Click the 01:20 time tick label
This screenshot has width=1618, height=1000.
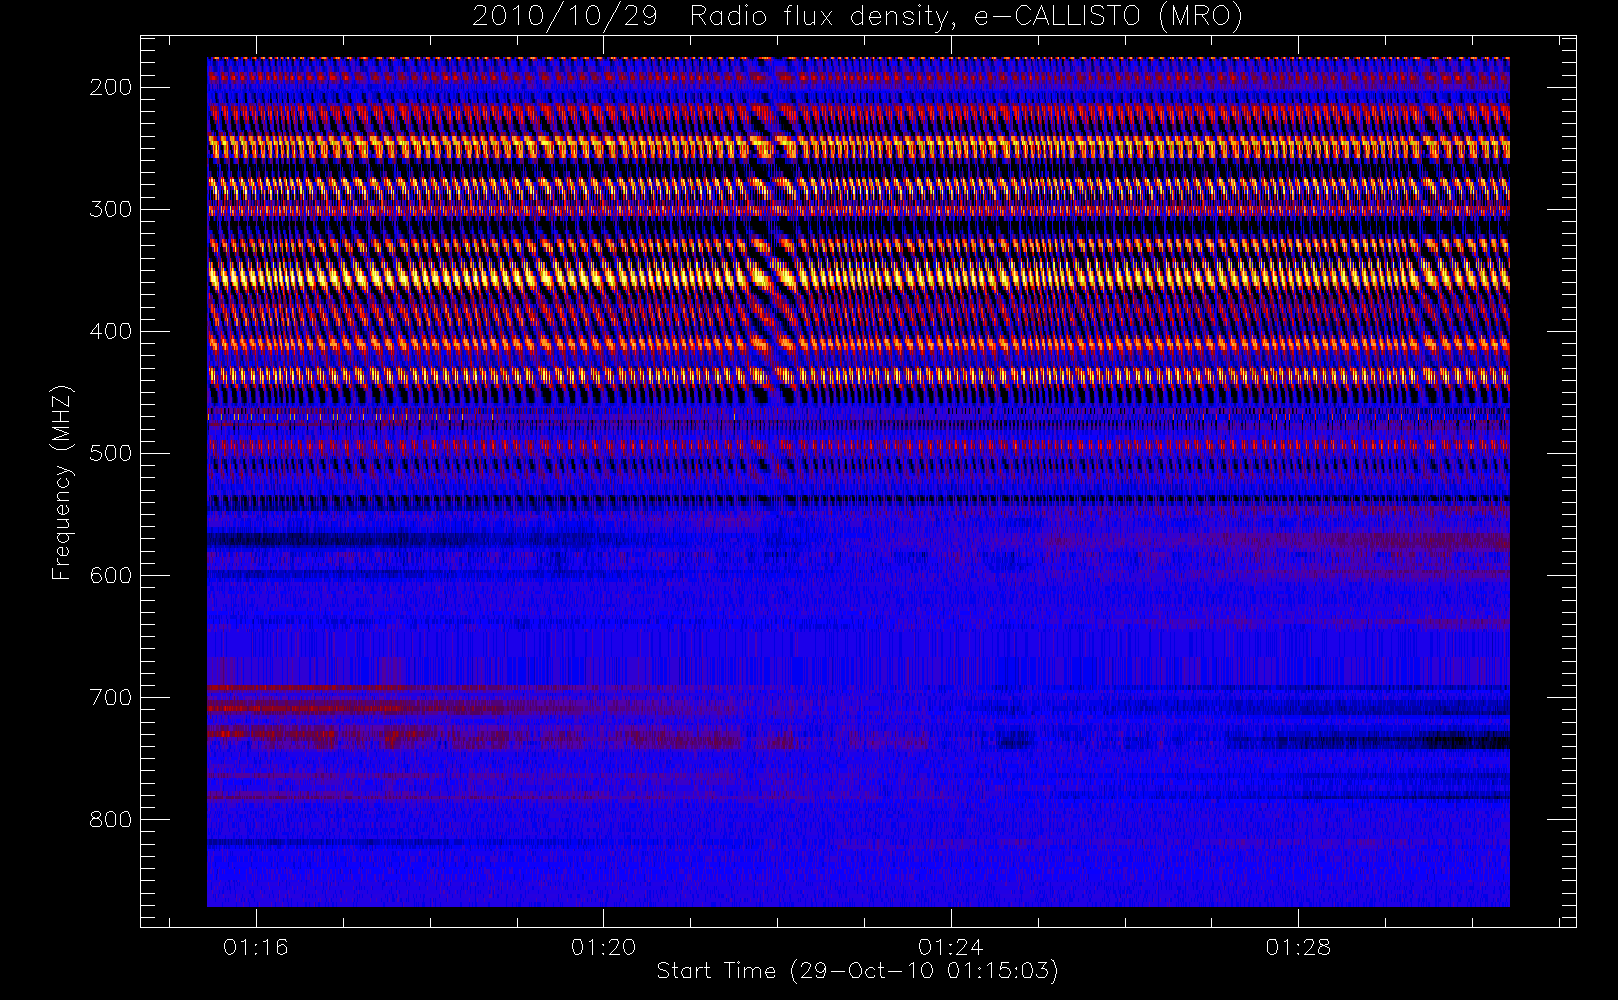point(603,947)
